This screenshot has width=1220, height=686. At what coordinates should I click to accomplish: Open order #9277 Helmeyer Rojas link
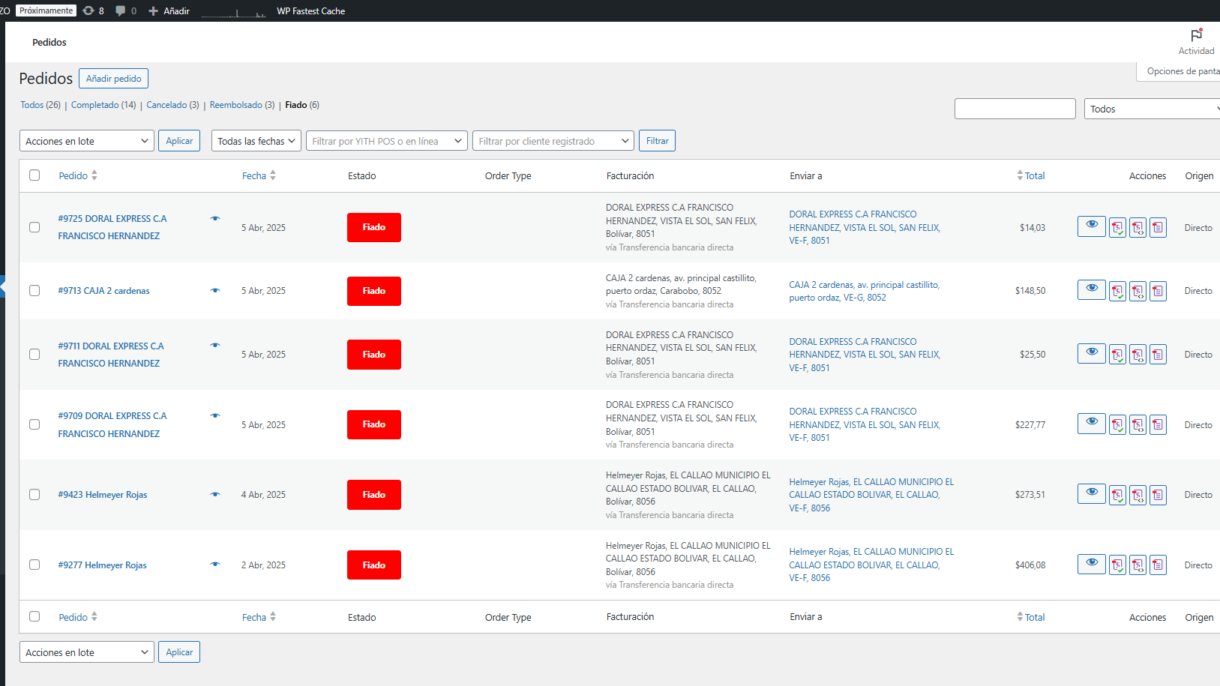point(102,565)
